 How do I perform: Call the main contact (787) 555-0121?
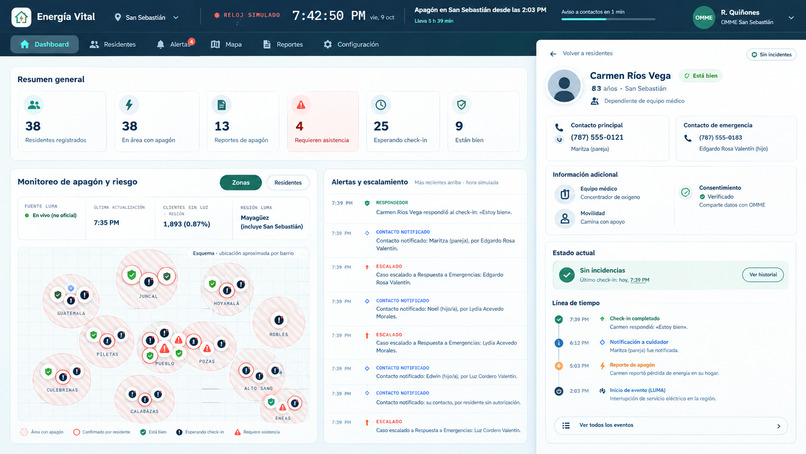597,137
